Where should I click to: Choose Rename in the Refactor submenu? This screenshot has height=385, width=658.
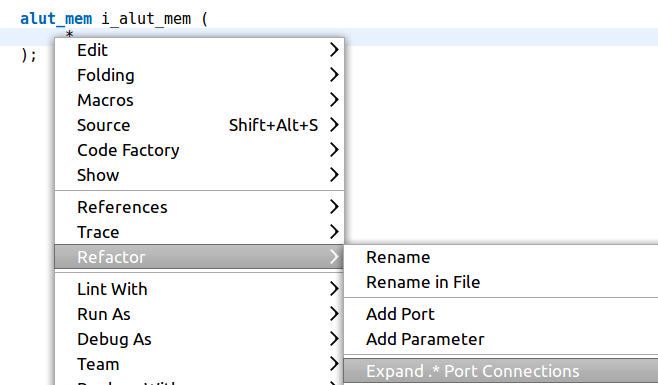(x=501, y=257)
